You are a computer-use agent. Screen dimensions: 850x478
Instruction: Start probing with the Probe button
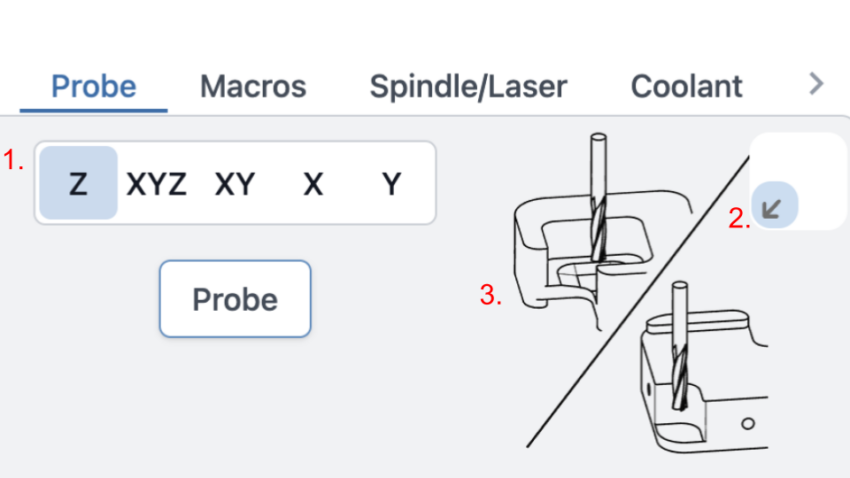point(235,299)
